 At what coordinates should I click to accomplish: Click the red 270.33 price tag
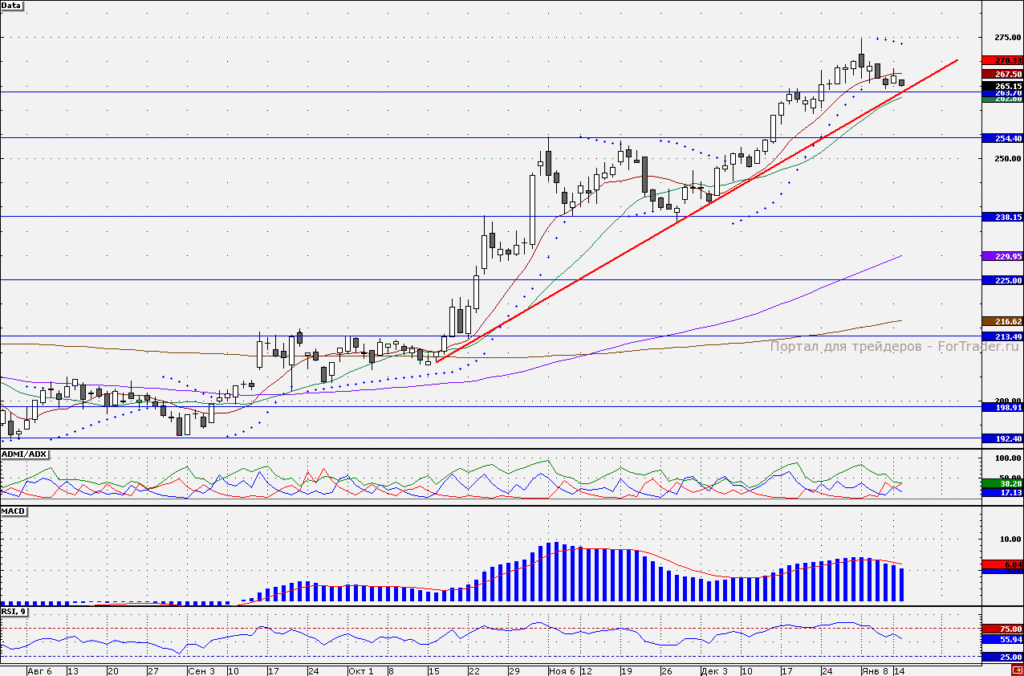coord(1002,60)
